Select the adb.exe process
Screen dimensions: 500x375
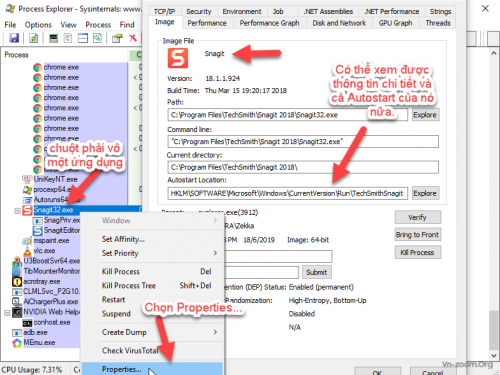[x=35, y=332]
